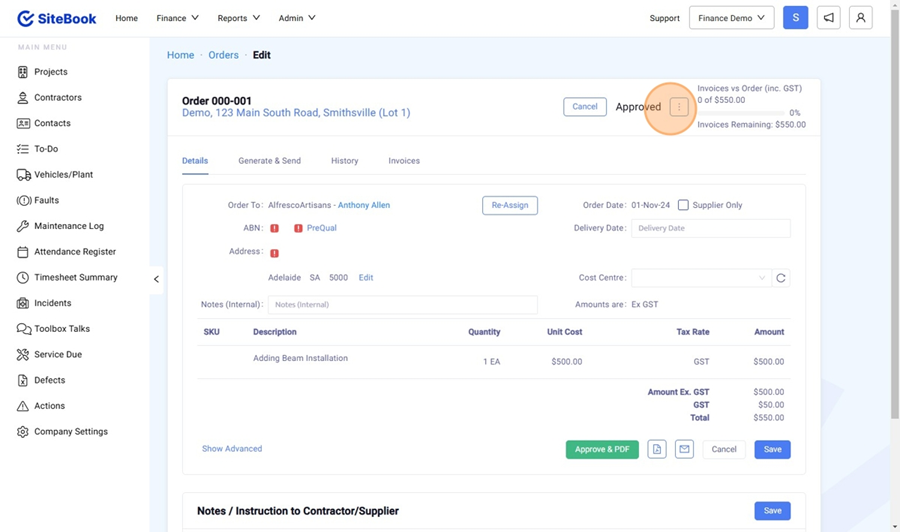Open Vehicles/Plant from main menu
Image resolution: width=900 pixels, height=532 pixels.
(63, 175)
